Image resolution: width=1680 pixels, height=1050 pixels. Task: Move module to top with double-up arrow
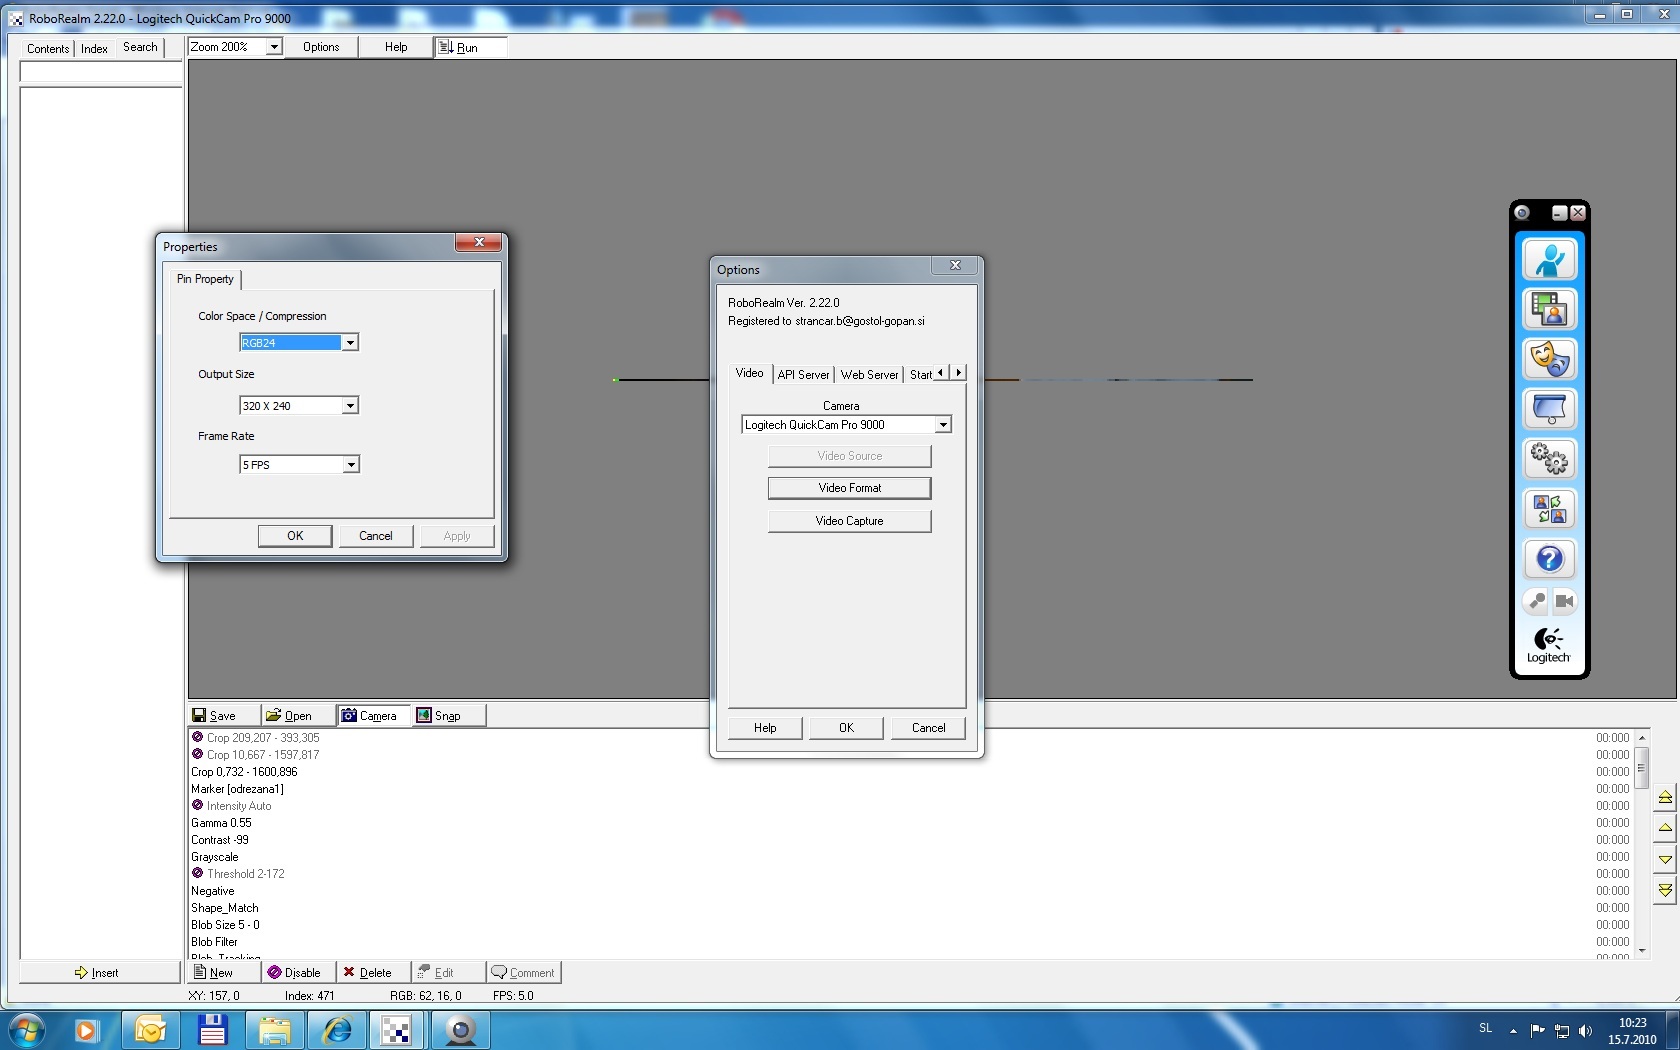[1665, 797]
